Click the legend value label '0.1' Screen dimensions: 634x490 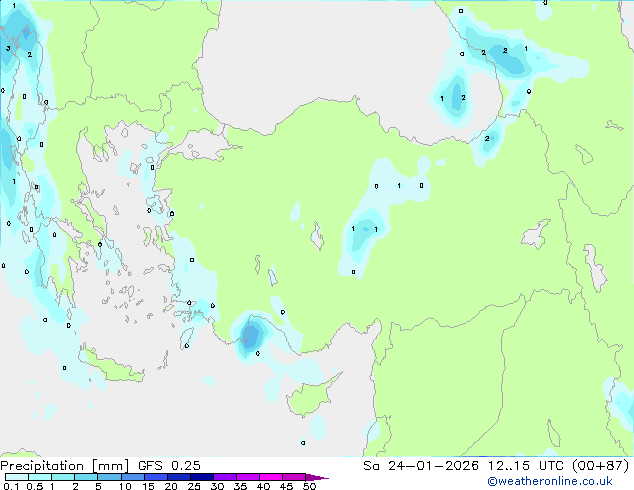tap(11, 486)
